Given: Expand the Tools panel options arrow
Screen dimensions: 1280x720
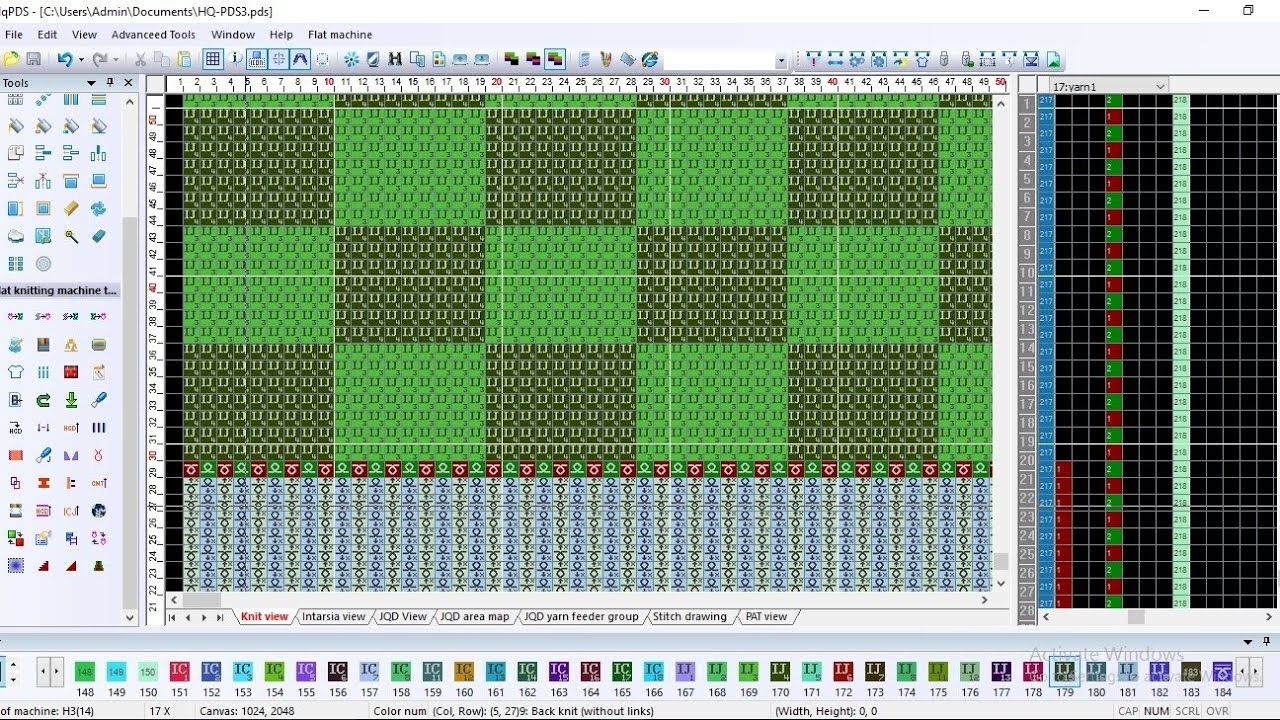Looking at the screenshot, I should tap(92, 83).
